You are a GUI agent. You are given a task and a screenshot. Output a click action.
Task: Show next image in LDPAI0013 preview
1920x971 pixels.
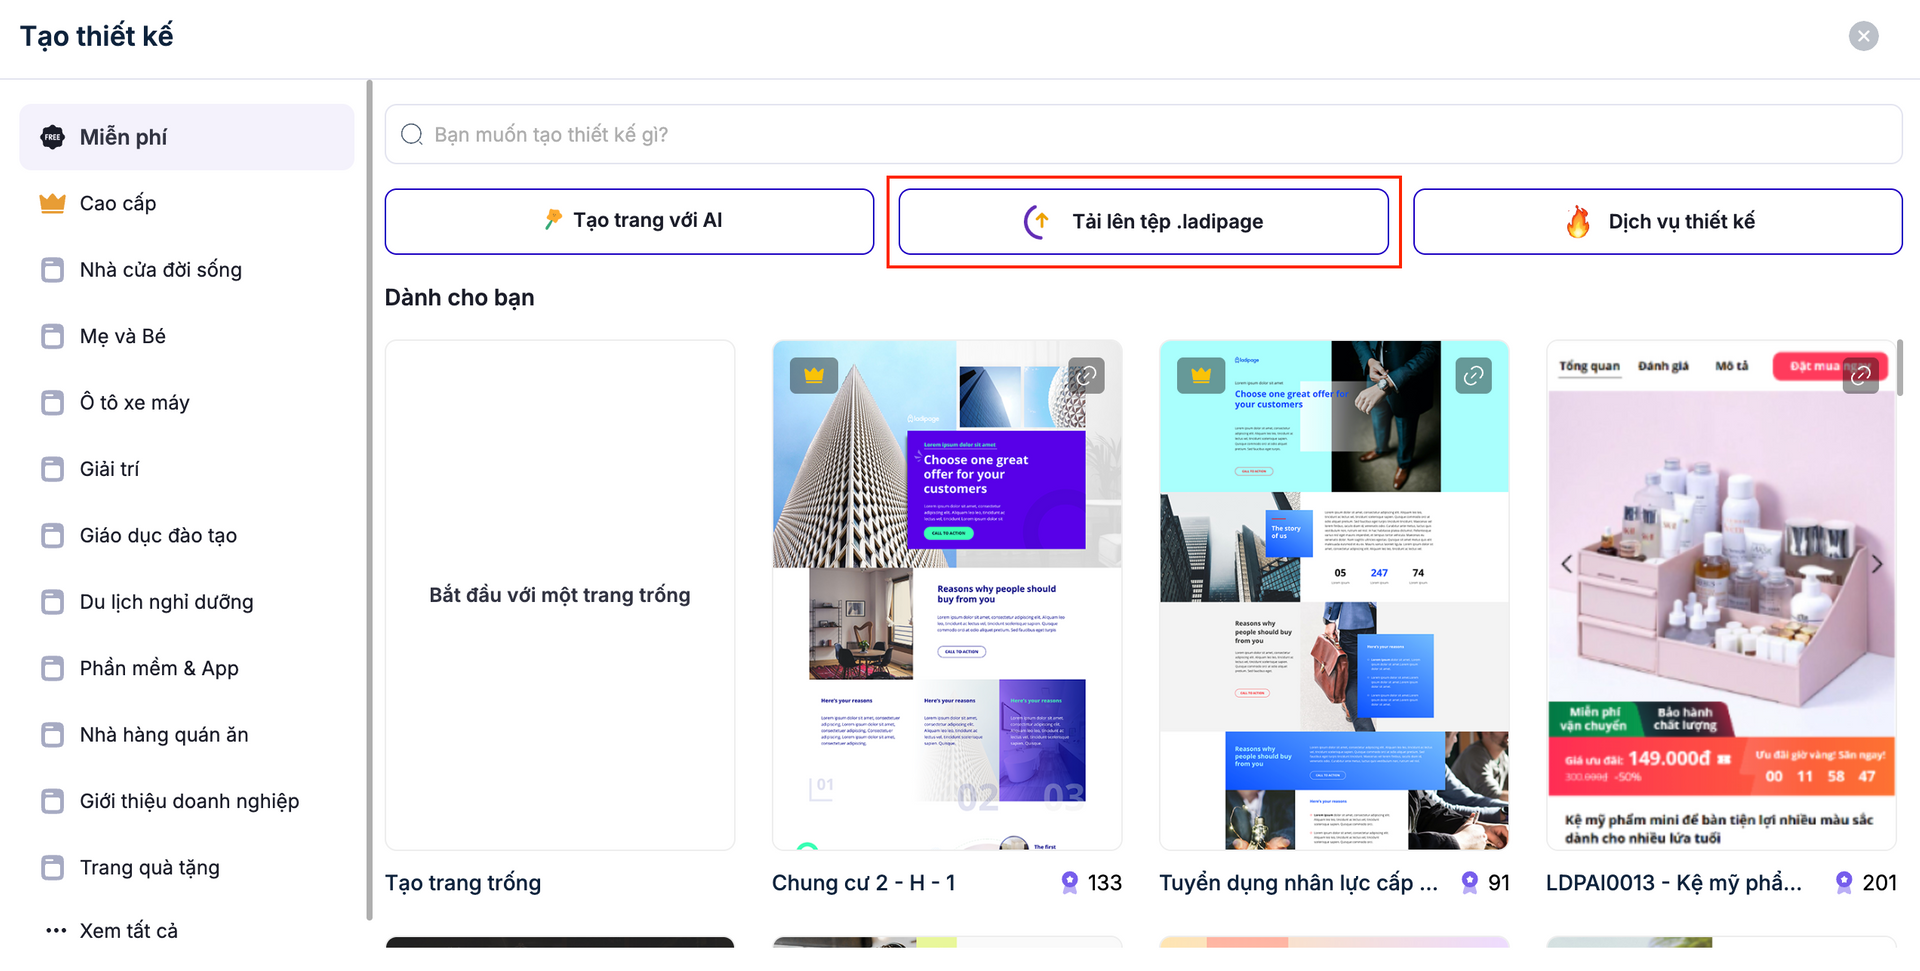point(1877,565)
